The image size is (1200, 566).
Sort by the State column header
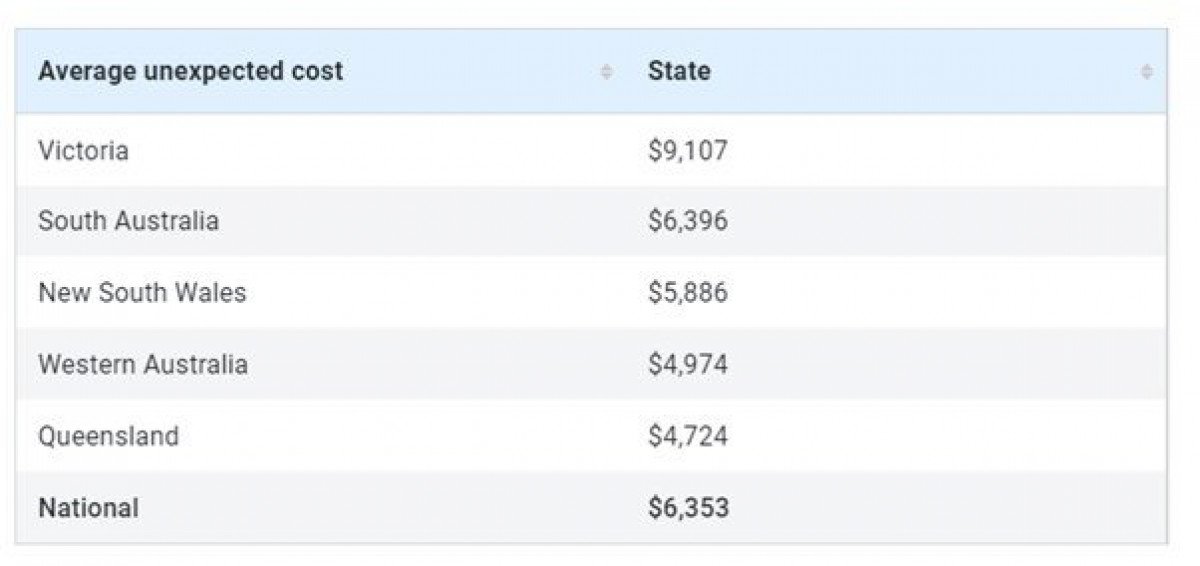point(679,72)
